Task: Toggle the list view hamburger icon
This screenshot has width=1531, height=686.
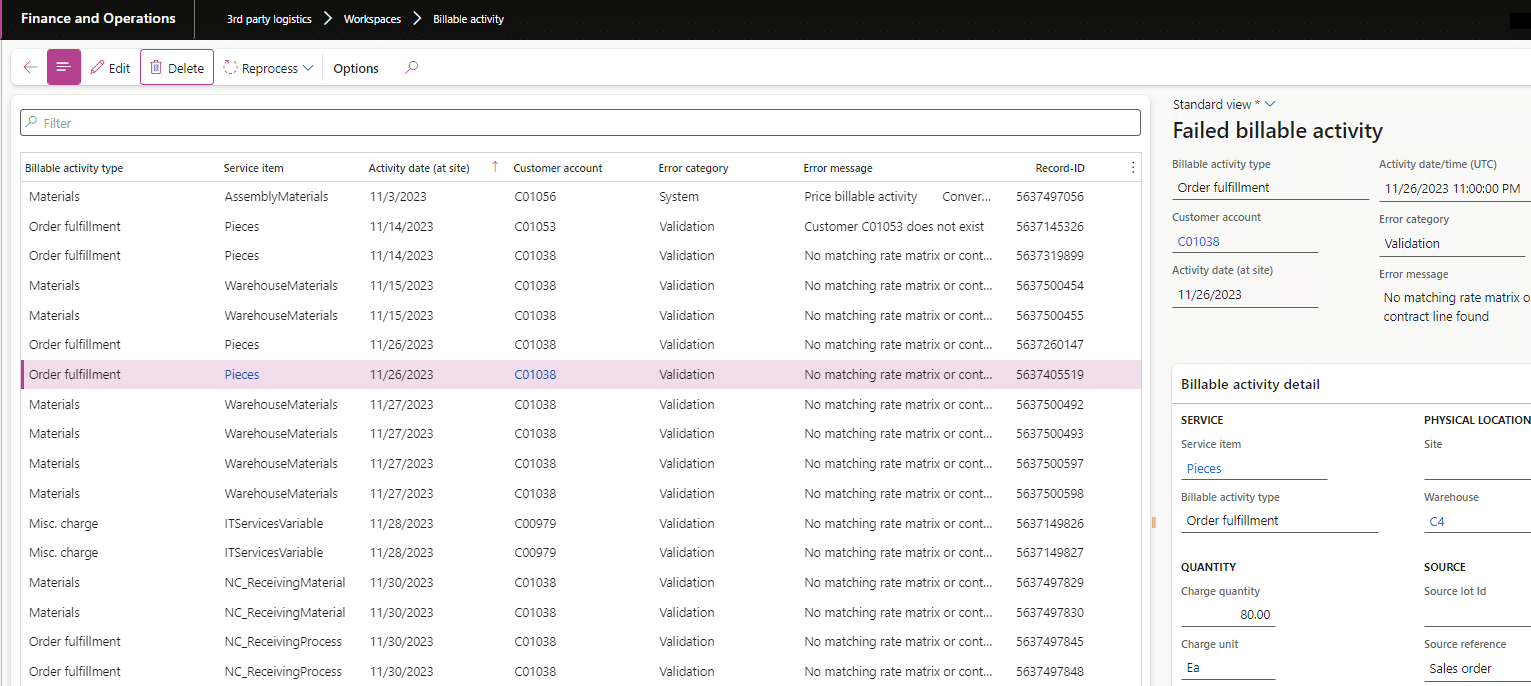Action: [x=64, y=67]
